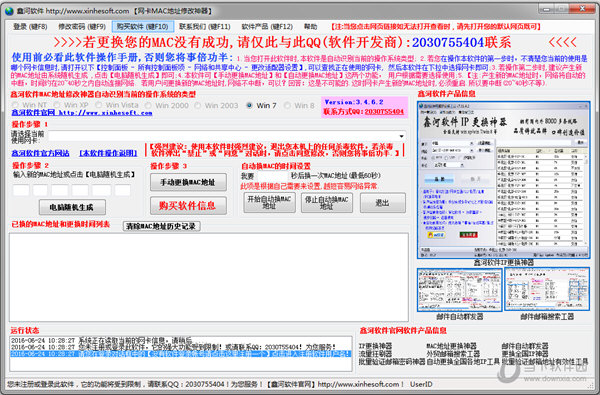Focus the last MAC address octet field
This screenshot has height=395, width=600.
(122, 190)
